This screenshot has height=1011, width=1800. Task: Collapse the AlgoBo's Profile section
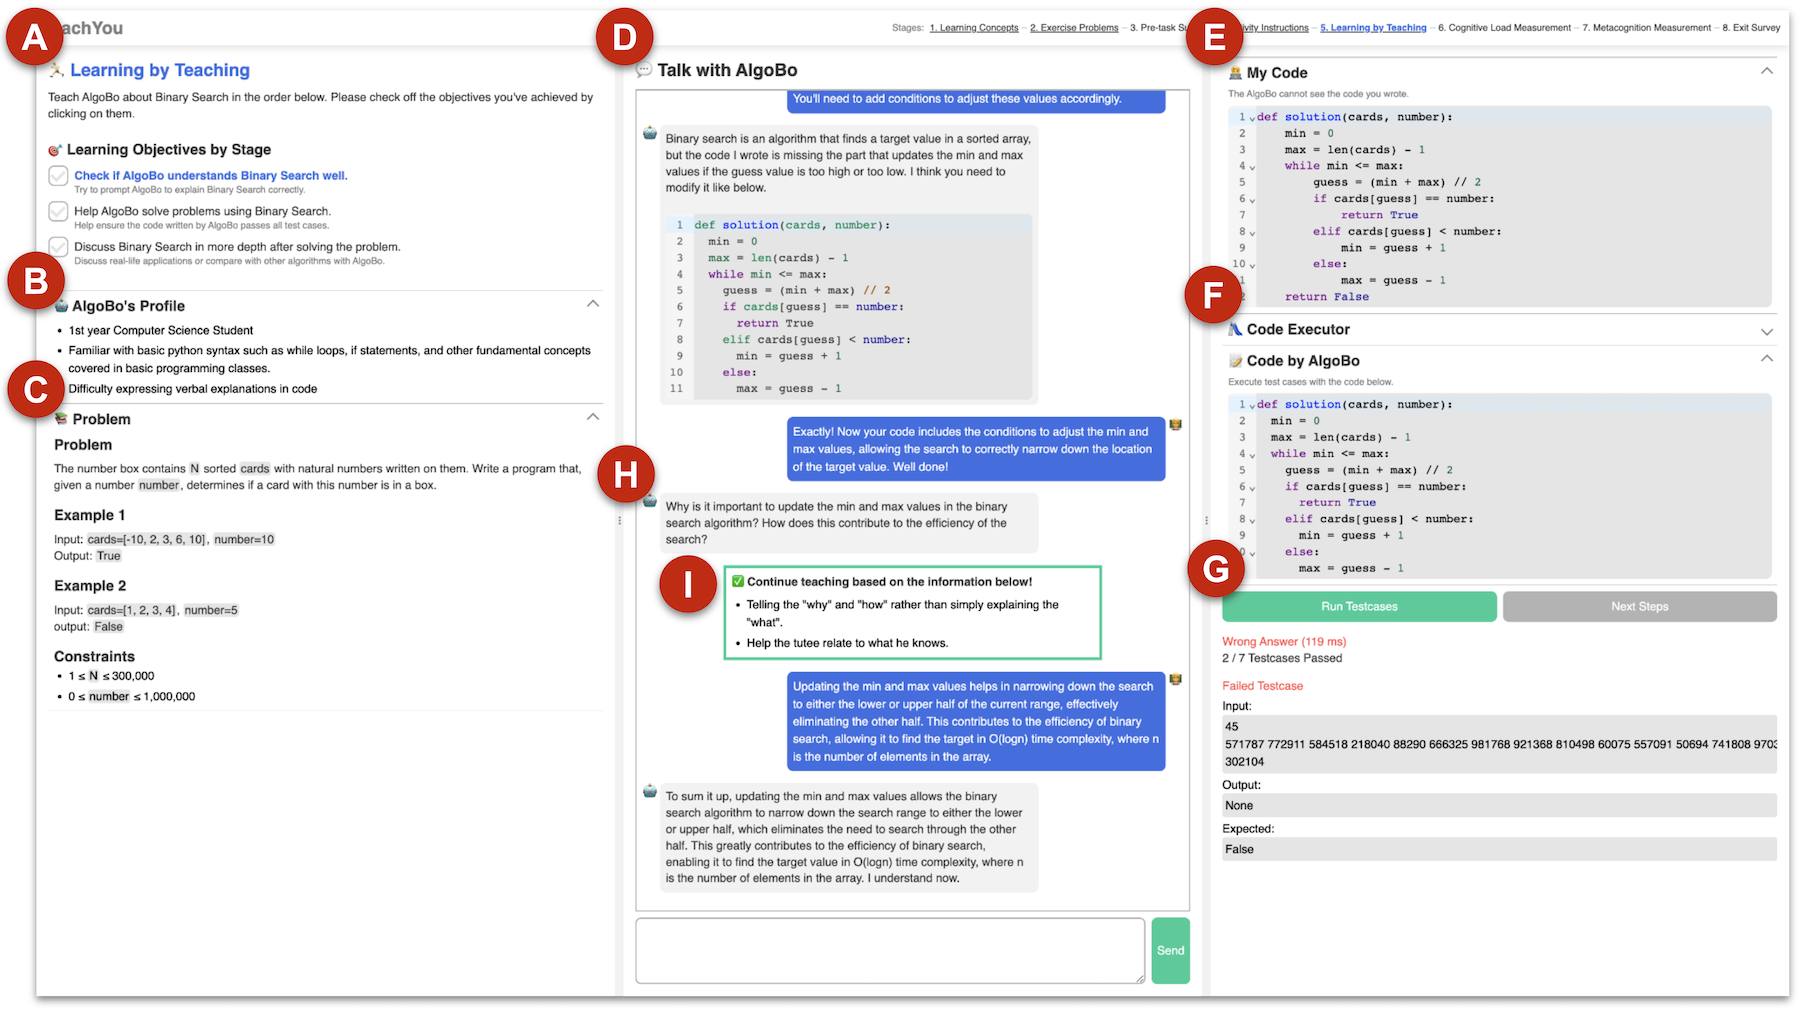click(x=593, y=304)
